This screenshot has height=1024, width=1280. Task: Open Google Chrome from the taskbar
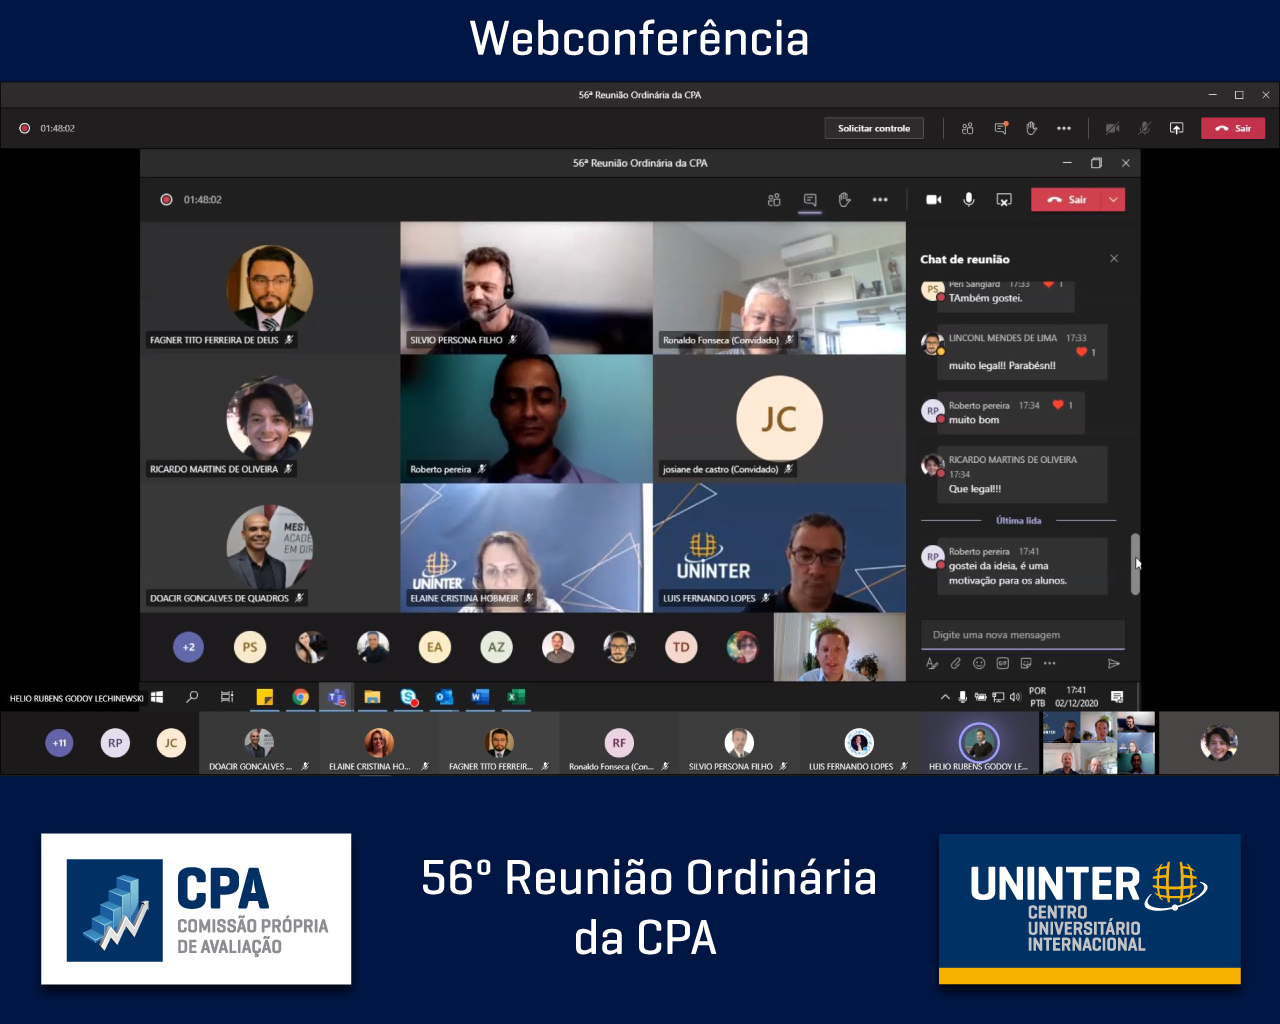pyautogui.click(x=301, y=697)
